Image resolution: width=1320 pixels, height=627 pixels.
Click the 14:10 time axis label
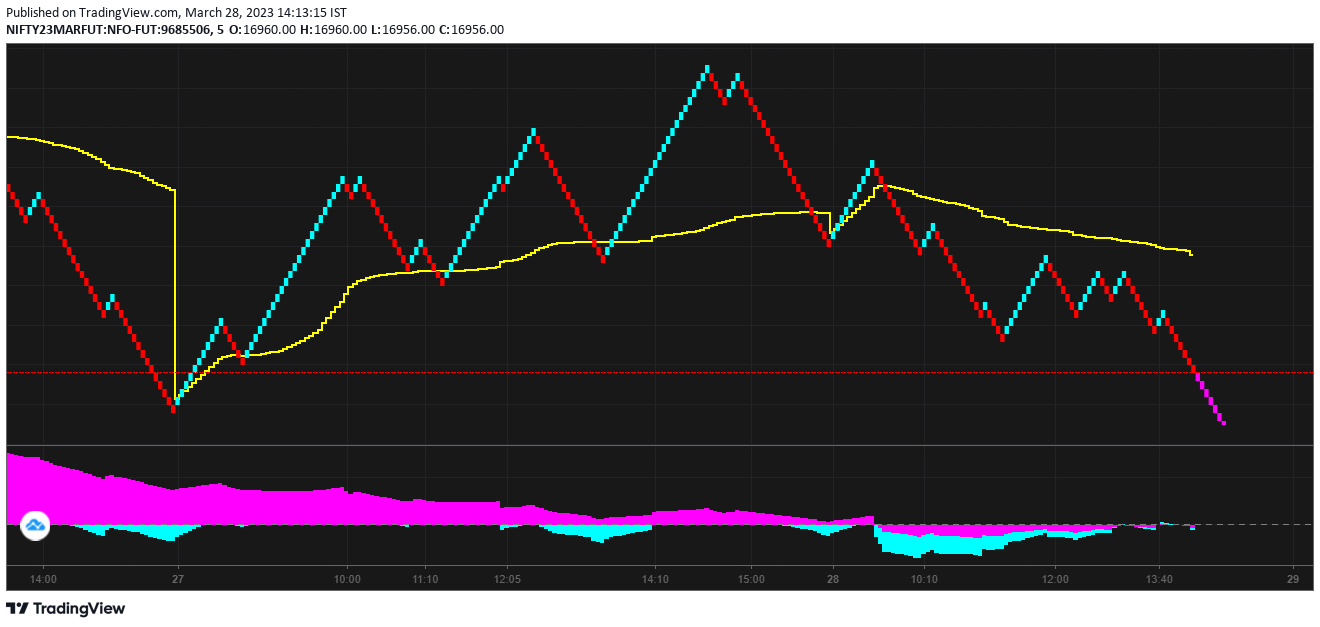(x=655, y=579)
